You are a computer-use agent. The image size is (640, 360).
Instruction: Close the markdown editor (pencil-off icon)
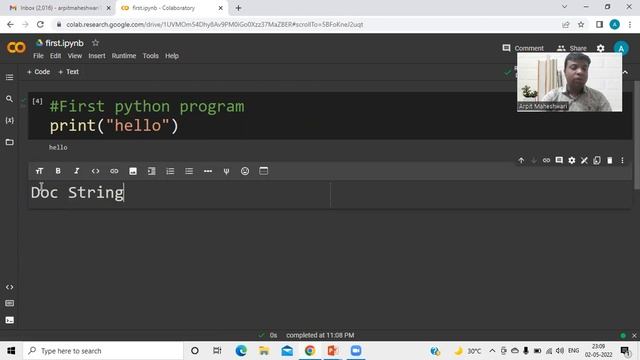tap(584, 160)
